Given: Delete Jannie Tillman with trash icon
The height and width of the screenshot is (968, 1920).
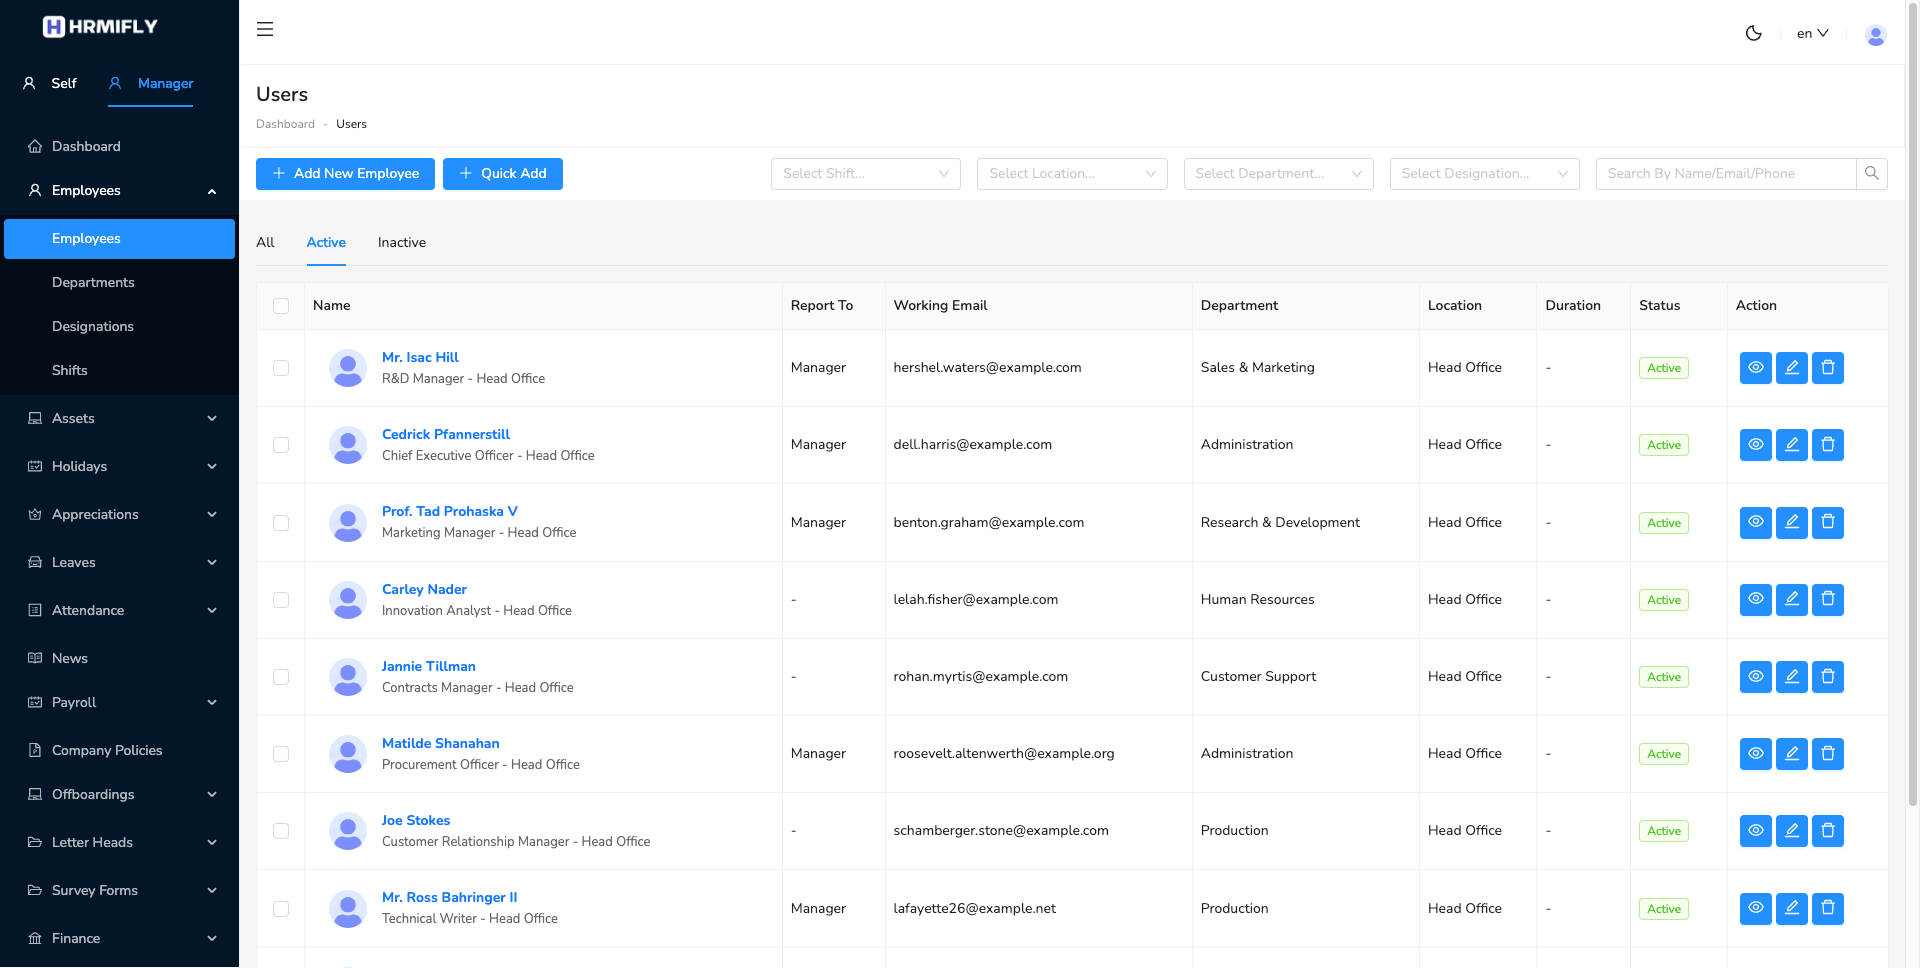Looking at the screenshot, I should click(x=1827, y=677).
